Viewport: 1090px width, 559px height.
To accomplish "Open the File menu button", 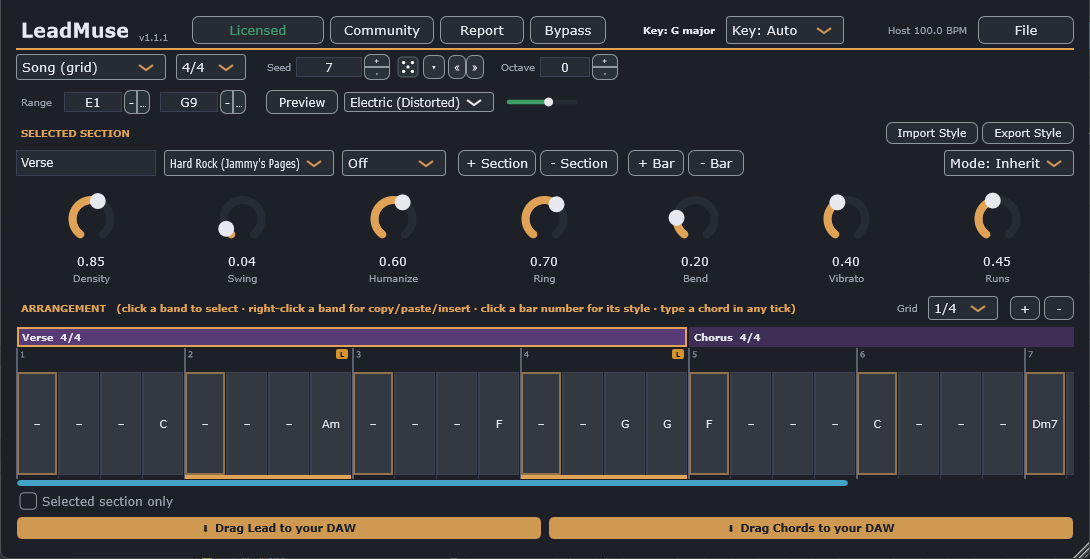I will click(x=1026, y=31).
